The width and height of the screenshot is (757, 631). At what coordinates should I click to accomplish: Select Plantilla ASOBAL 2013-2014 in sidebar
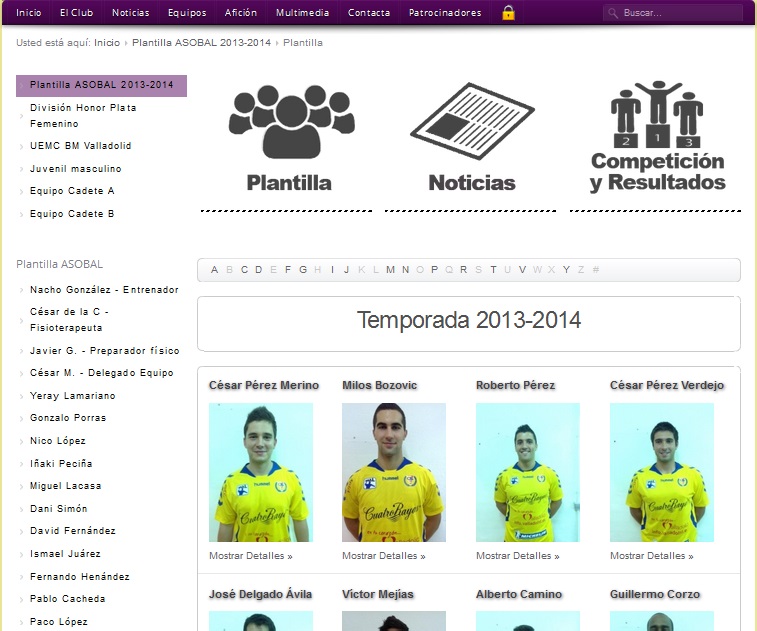coord(101,85)
